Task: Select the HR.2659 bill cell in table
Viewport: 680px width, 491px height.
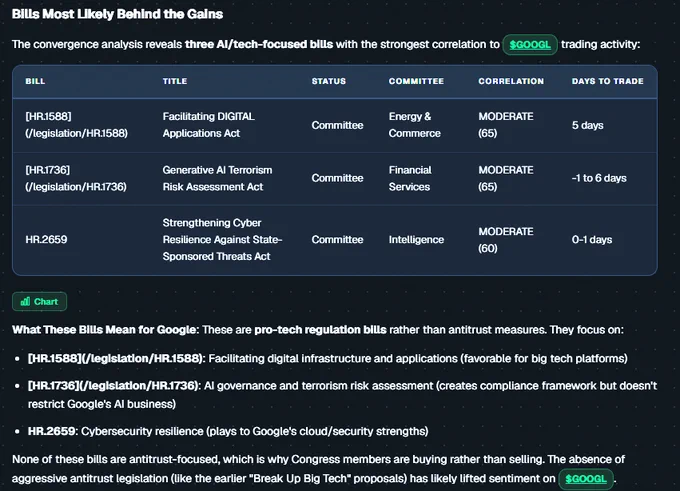Action: (46, 239)
